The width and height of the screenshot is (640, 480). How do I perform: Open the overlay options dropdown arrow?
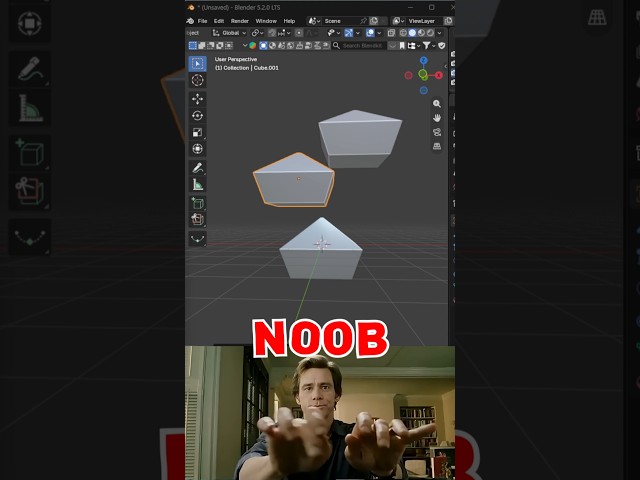click(x=379, y=33)
